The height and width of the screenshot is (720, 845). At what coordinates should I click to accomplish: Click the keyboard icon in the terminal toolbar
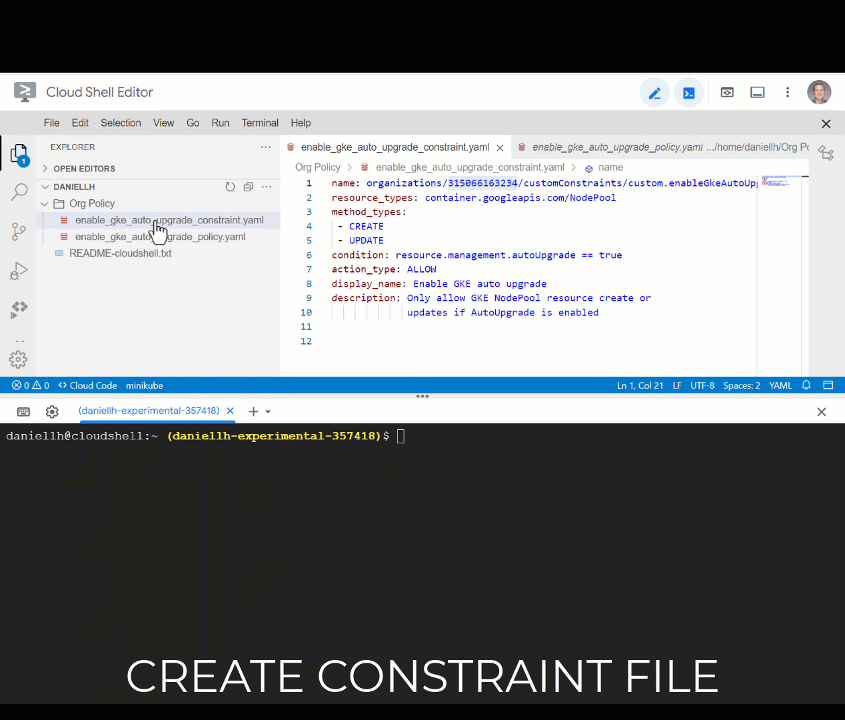pos(22,411)
